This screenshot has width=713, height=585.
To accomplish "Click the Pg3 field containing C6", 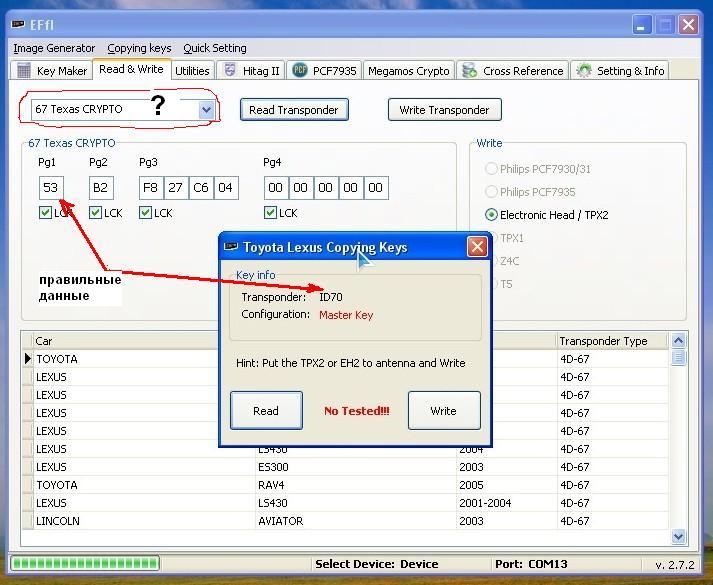I will [x=201, y=188].
